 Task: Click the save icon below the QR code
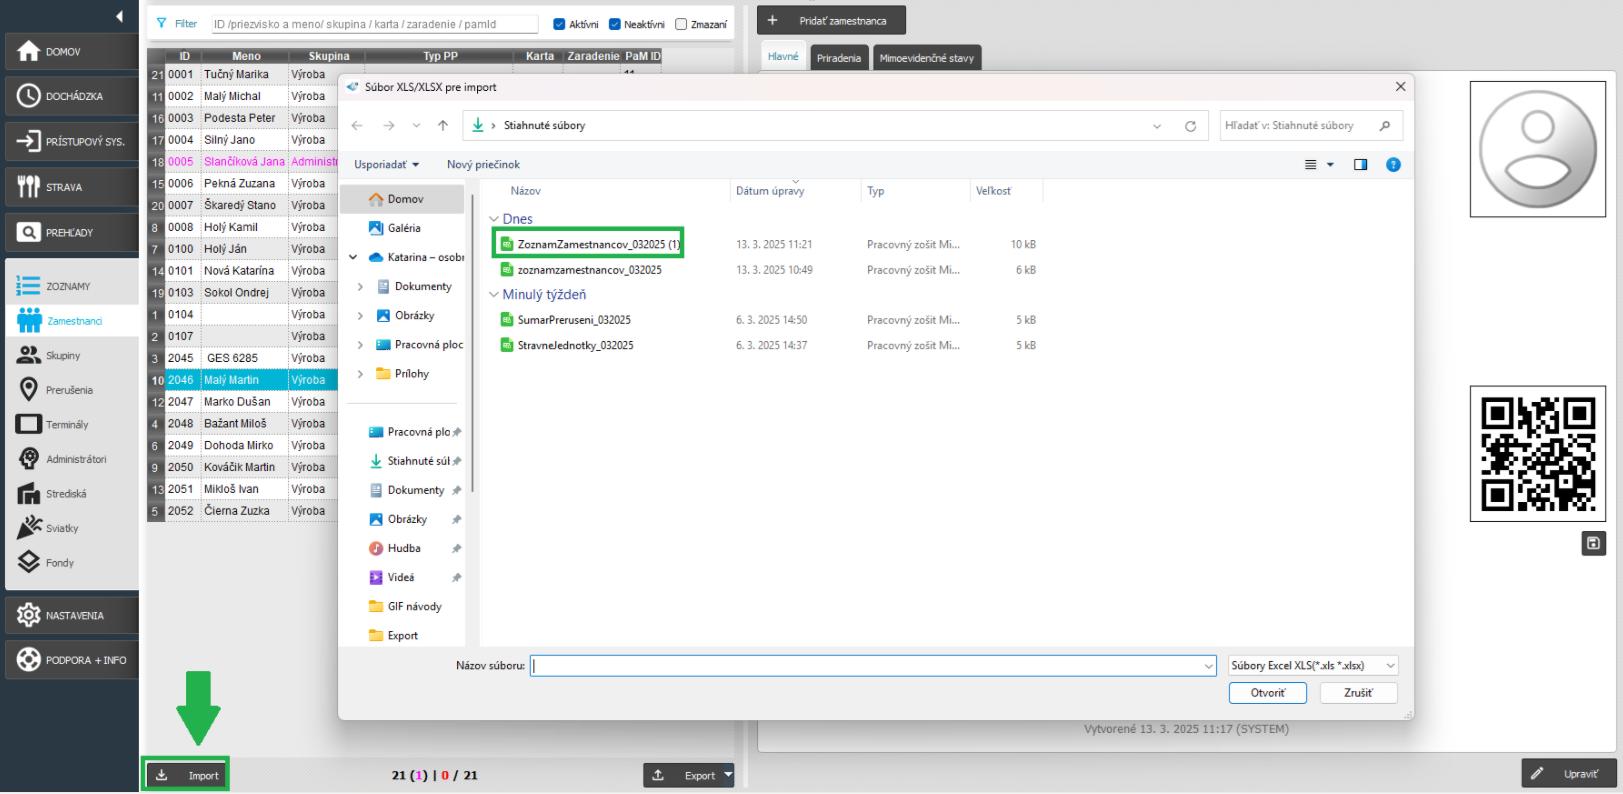click(x=1593, y=543)
